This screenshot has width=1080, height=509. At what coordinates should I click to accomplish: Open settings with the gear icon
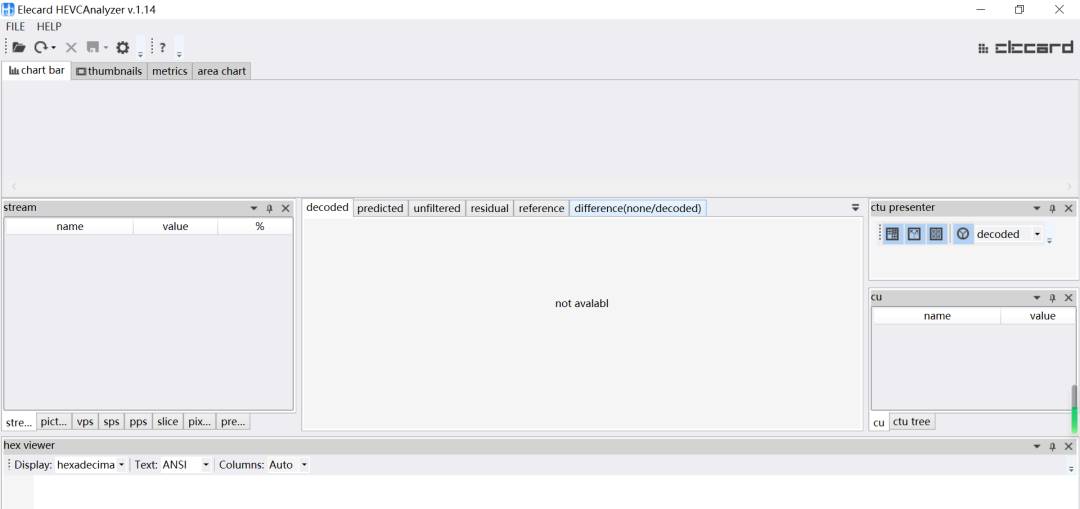pyautogui.click(x=123, y=47)
